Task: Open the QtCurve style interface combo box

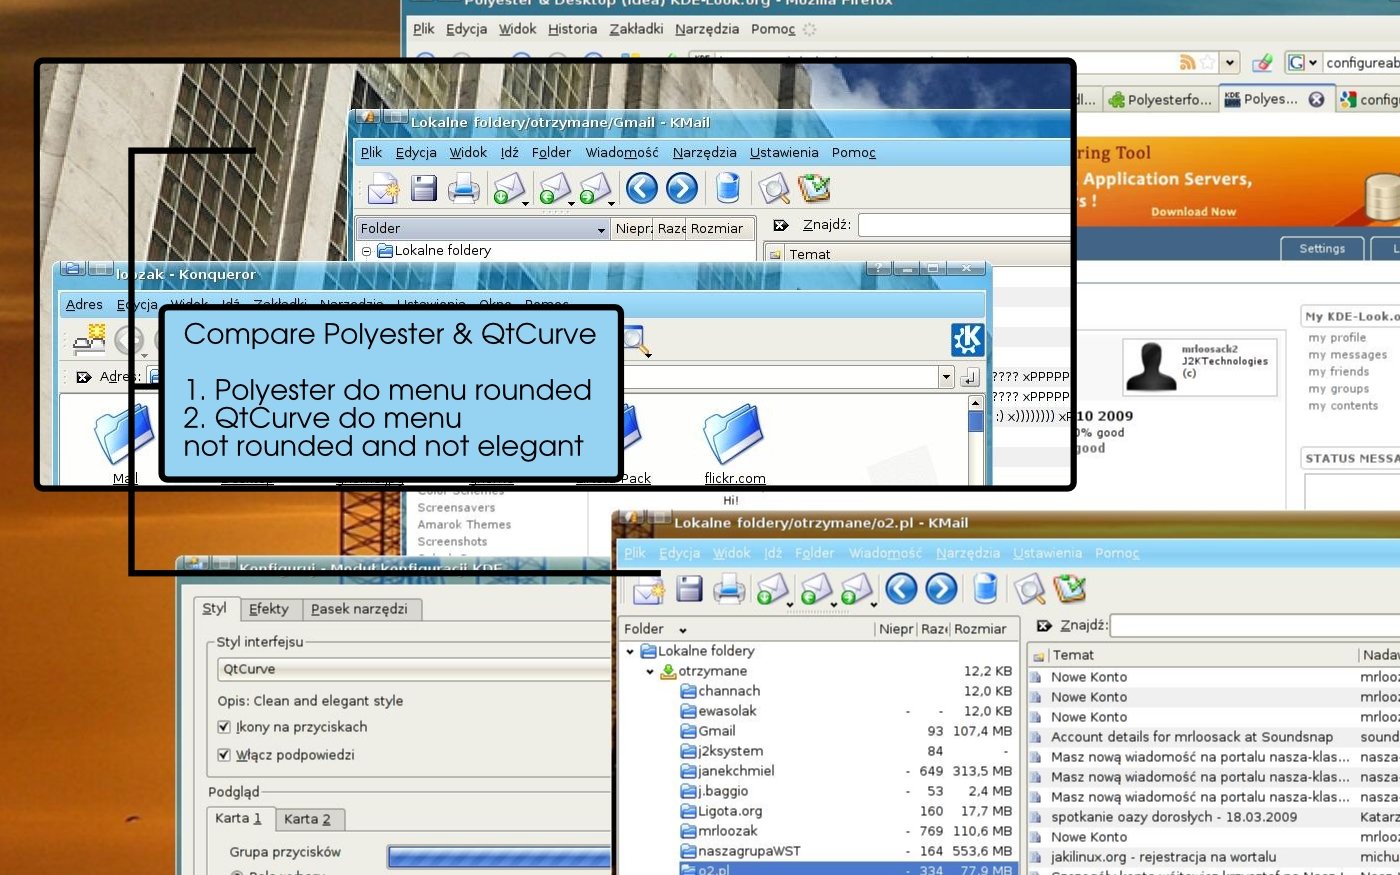Action: point(414,669)
